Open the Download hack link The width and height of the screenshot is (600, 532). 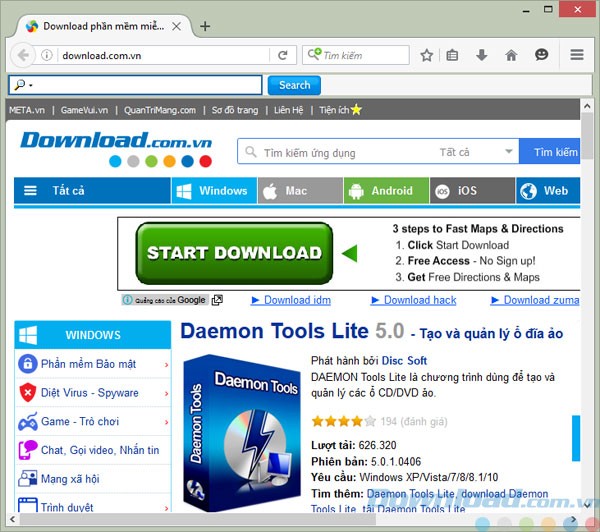(414, 300)
